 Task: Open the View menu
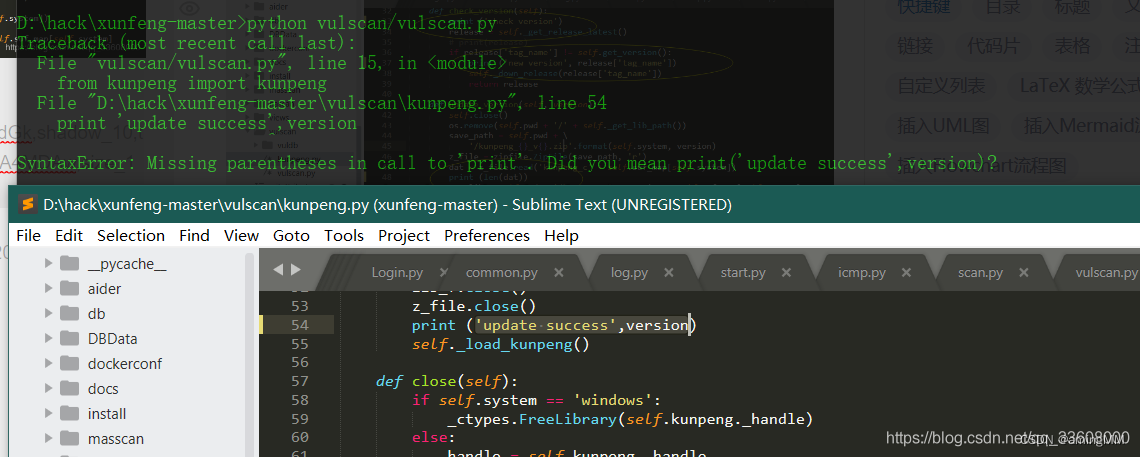(x=241, y=235)
